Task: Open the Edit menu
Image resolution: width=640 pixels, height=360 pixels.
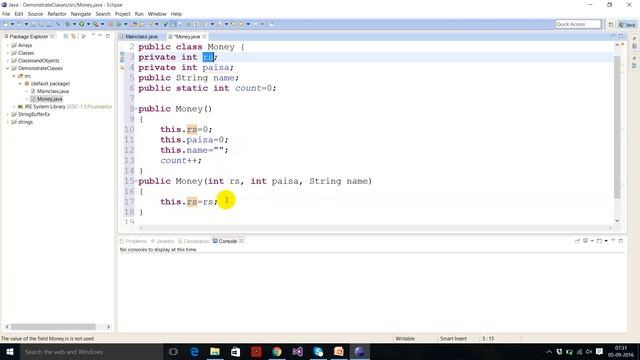Action: [19, 14]
